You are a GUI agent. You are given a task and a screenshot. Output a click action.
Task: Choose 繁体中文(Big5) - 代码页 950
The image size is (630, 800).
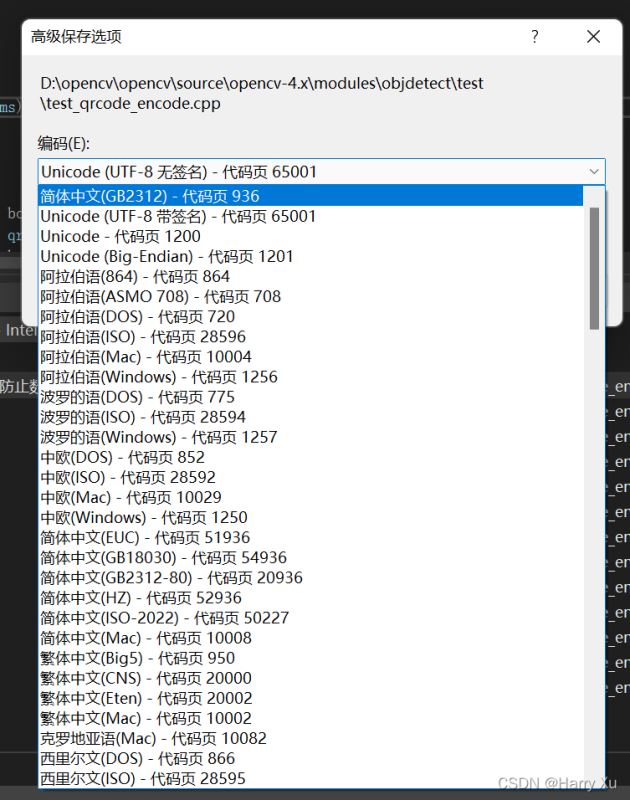click(138, 658)
